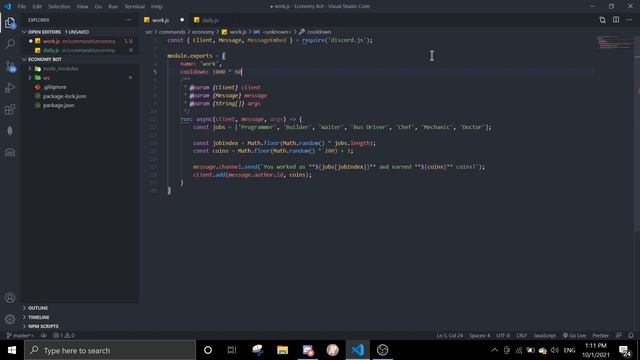Switch to the work.js editor tab
This screenshot has height=360, width=640.
coord(161,20)
